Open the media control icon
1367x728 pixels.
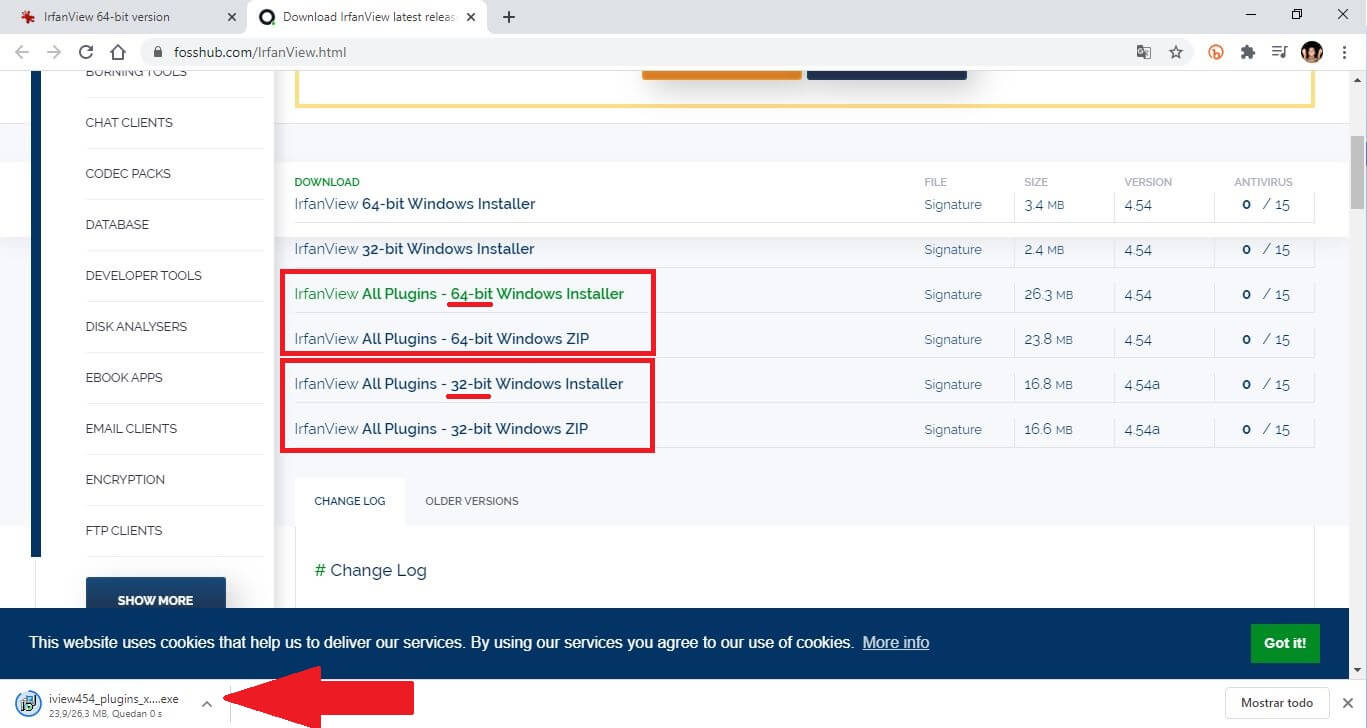coord(1279,52)
